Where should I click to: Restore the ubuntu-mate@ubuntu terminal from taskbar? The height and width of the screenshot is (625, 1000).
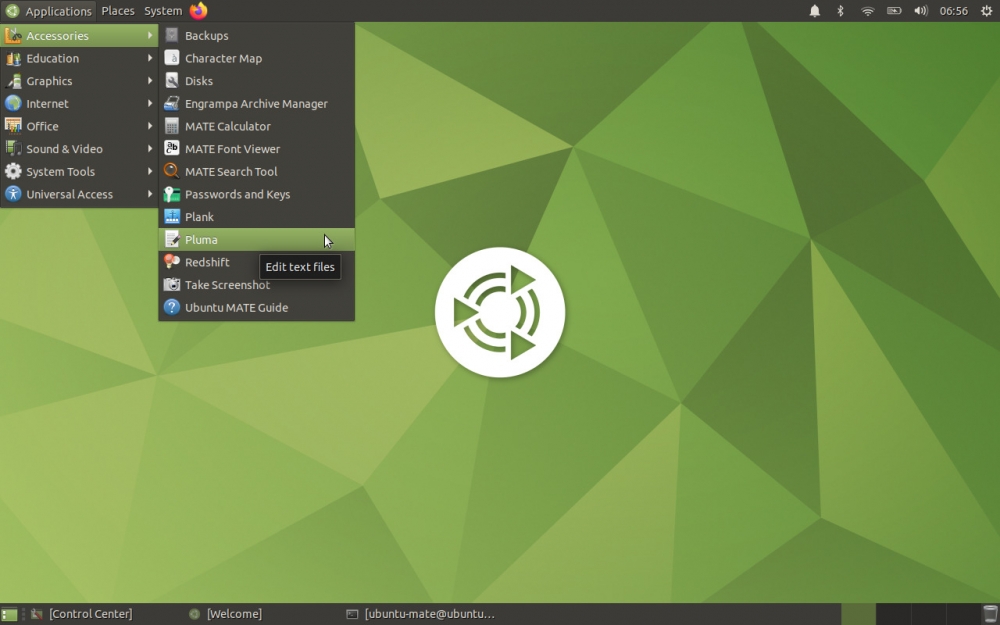421,614
